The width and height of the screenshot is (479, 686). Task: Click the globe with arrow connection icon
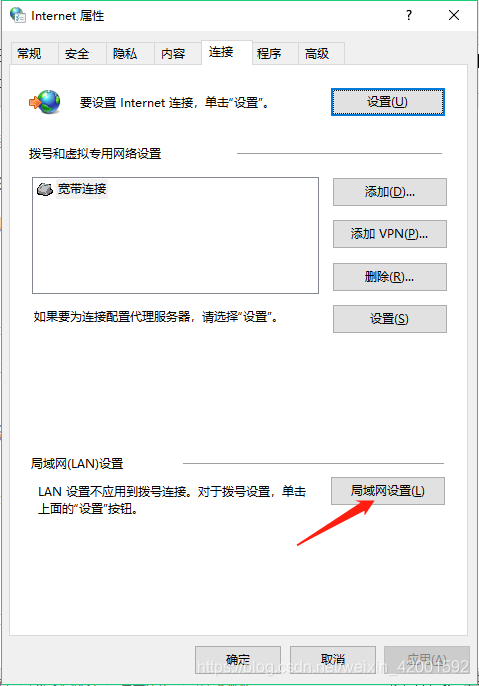coord(45,102)
